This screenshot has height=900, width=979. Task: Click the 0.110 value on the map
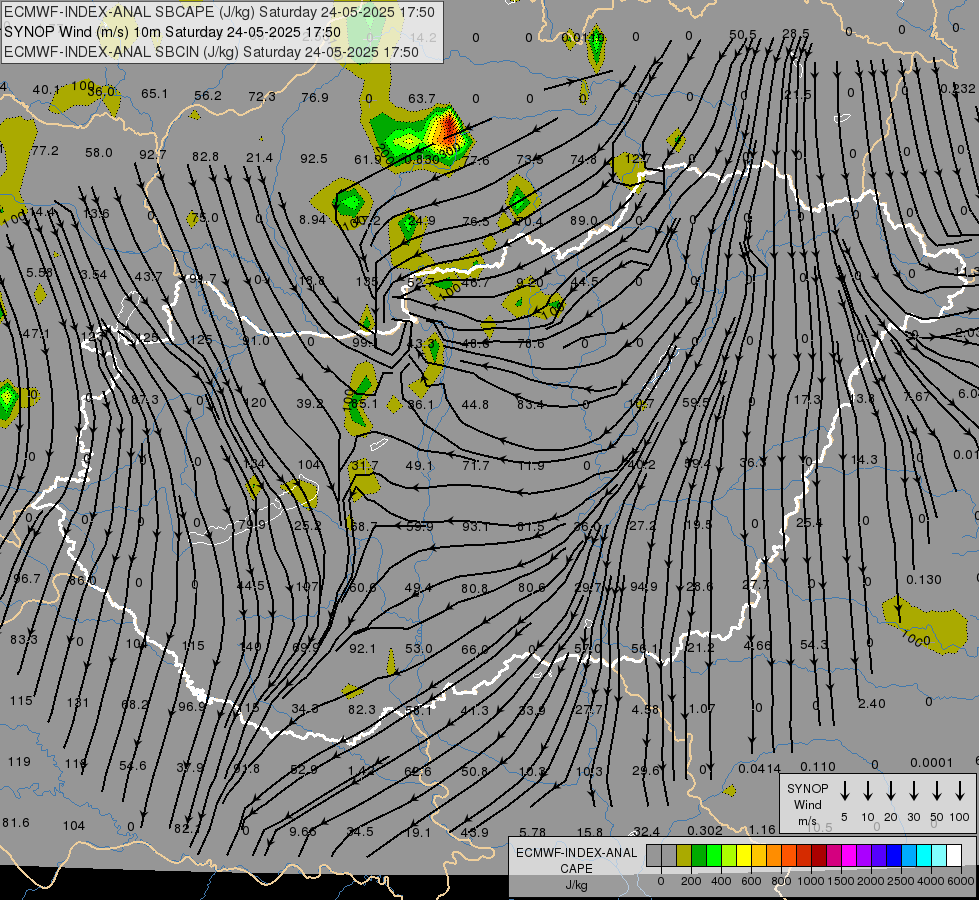click(818, 766)
